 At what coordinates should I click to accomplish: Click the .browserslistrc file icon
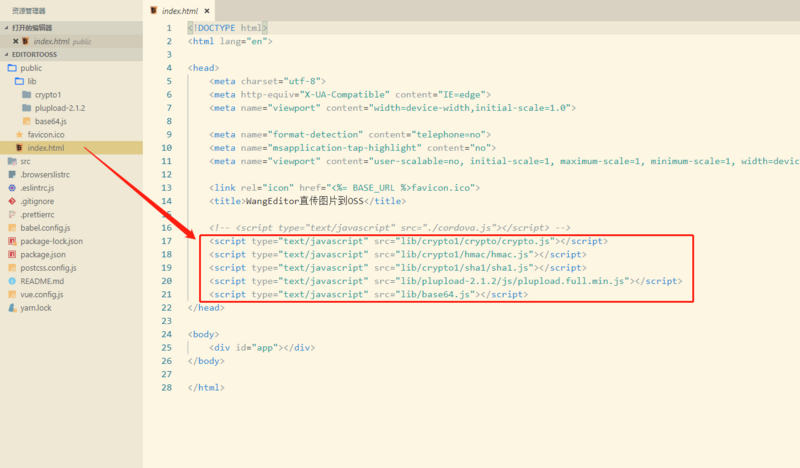pos(12,175)
